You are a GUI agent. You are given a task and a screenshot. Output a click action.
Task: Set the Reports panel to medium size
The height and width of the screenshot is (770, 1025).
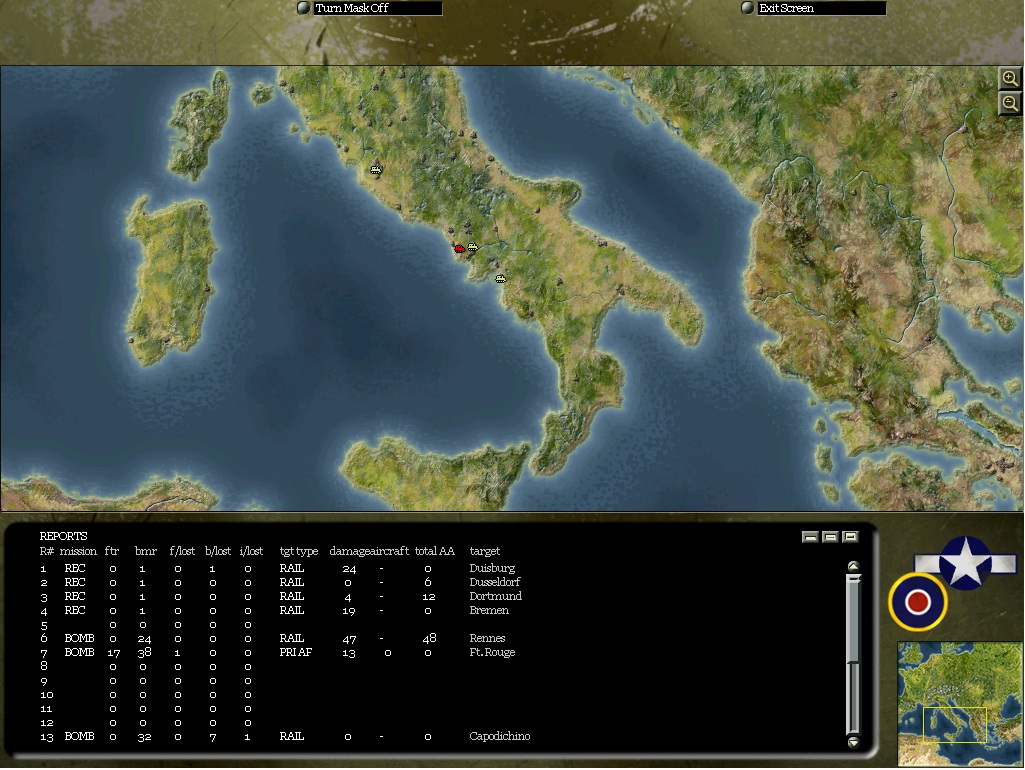tap(830, 537)
